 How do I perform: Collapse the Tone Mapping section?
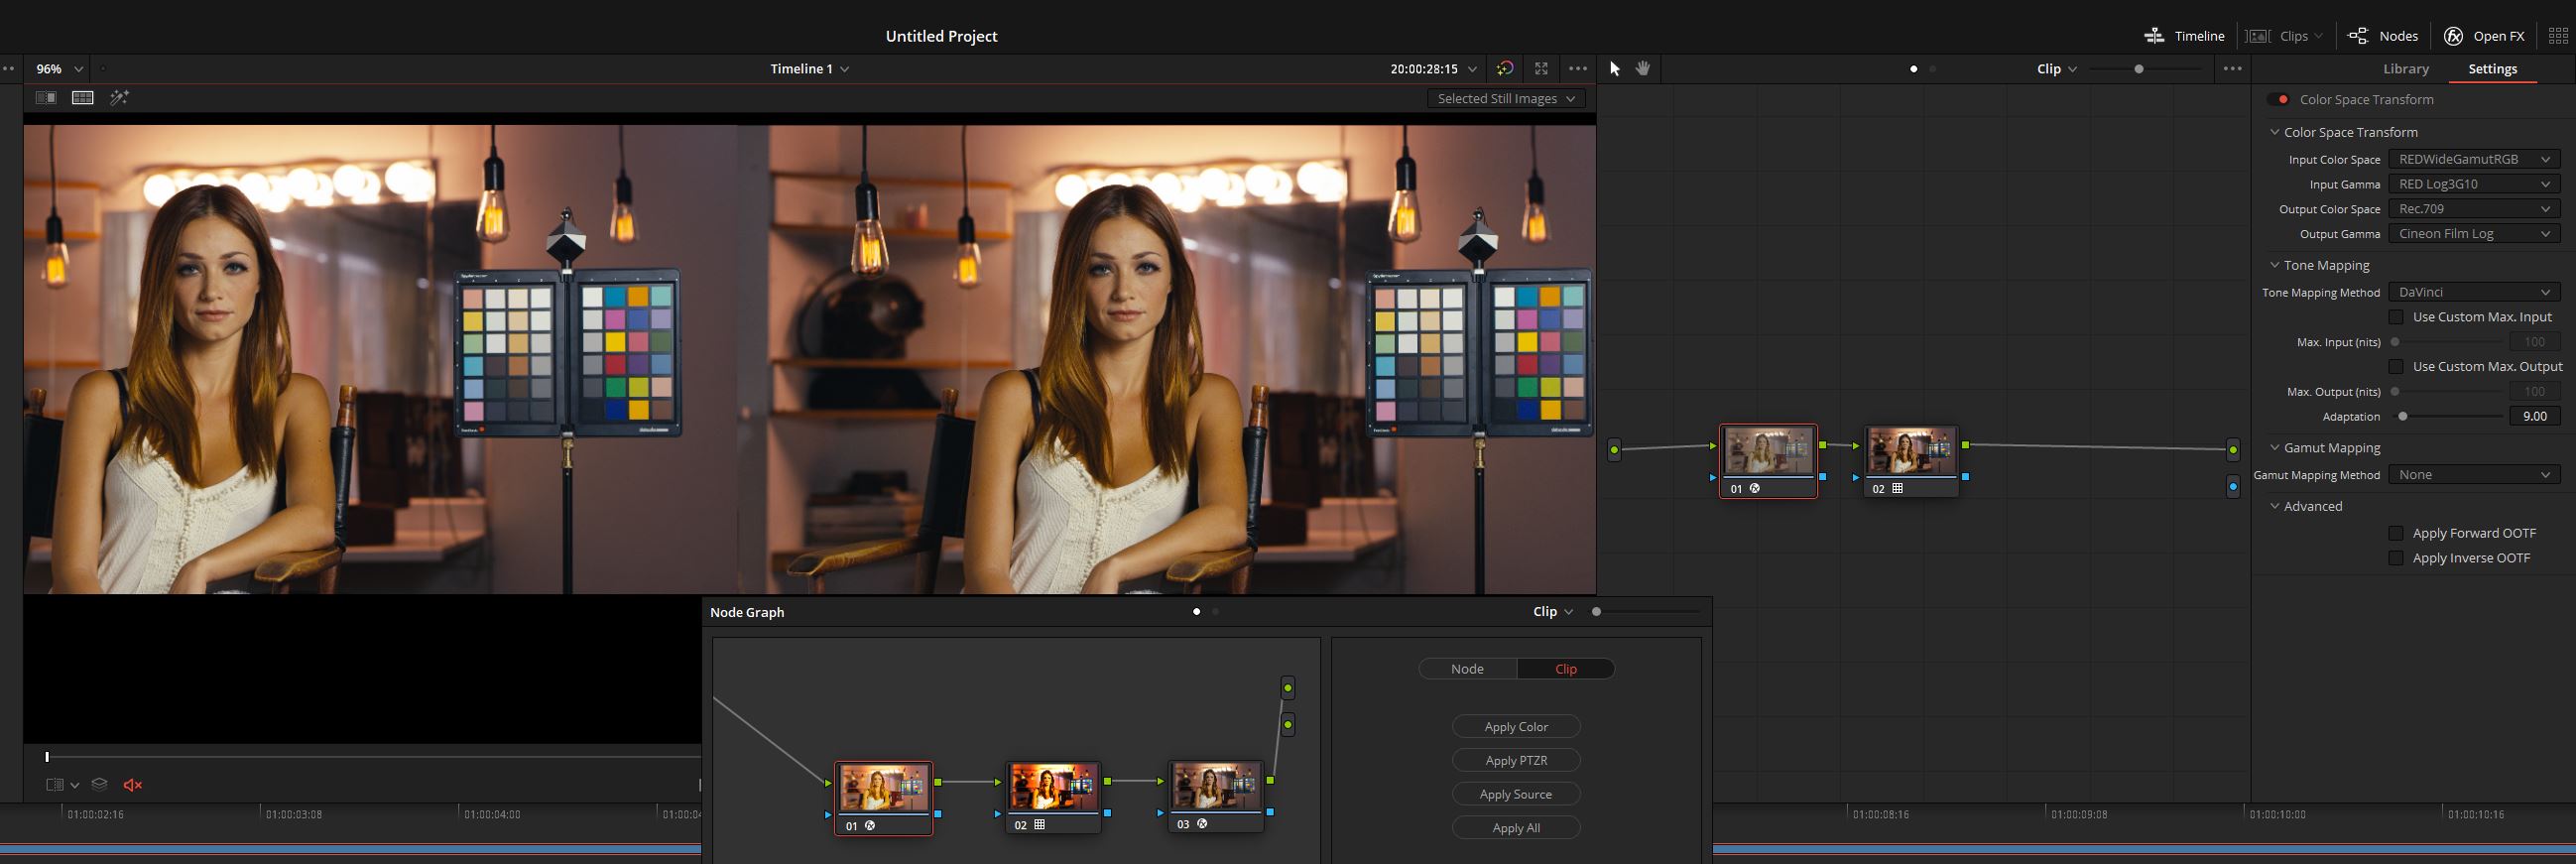2275,265
